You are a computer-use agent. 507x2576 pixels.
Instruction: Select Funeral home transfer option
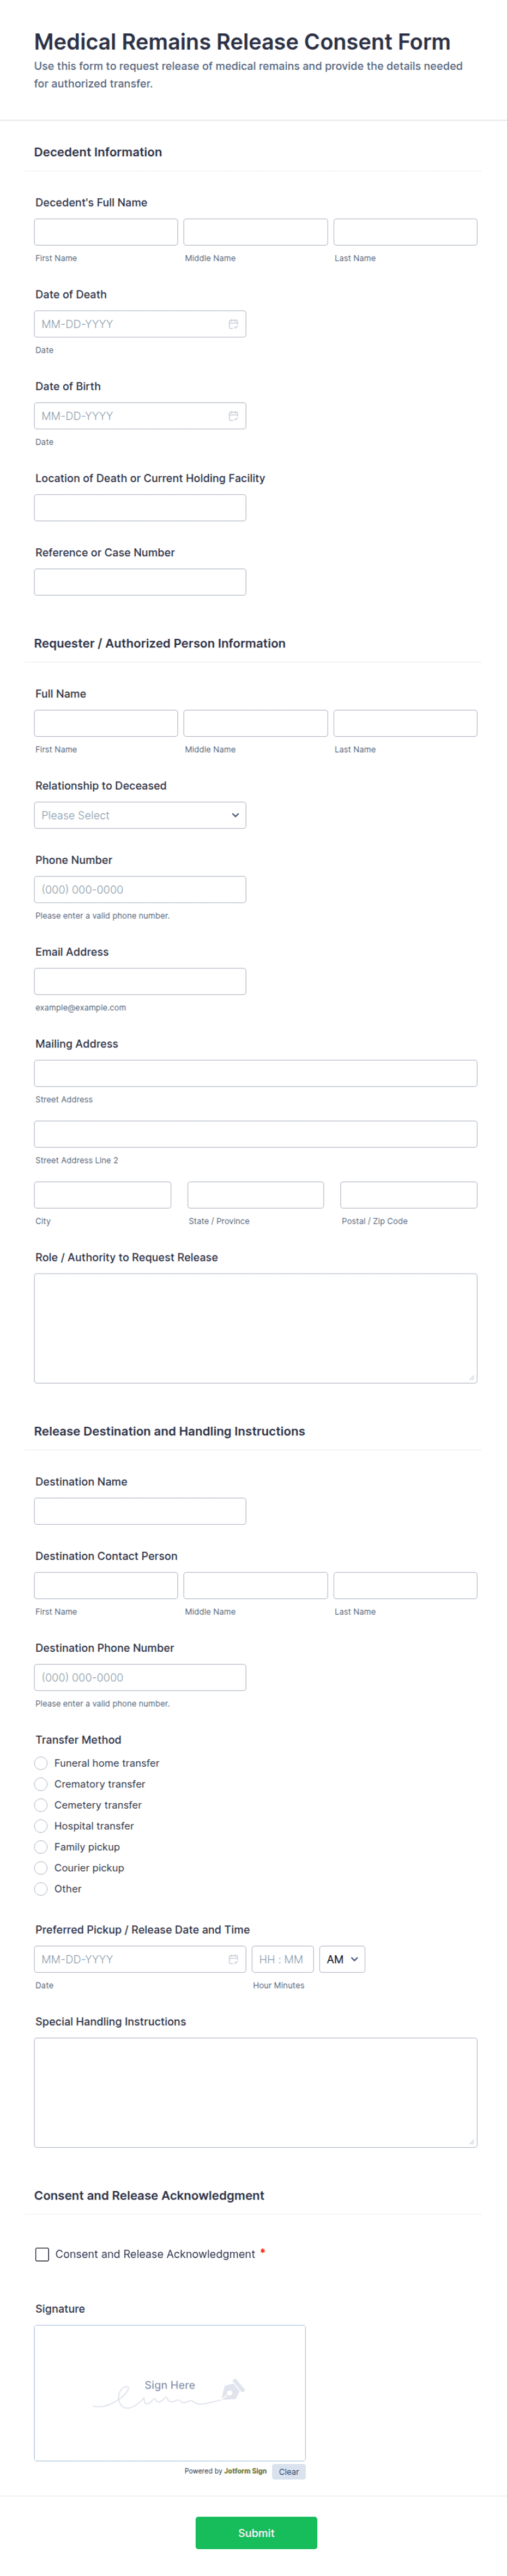coord(41,1763)
